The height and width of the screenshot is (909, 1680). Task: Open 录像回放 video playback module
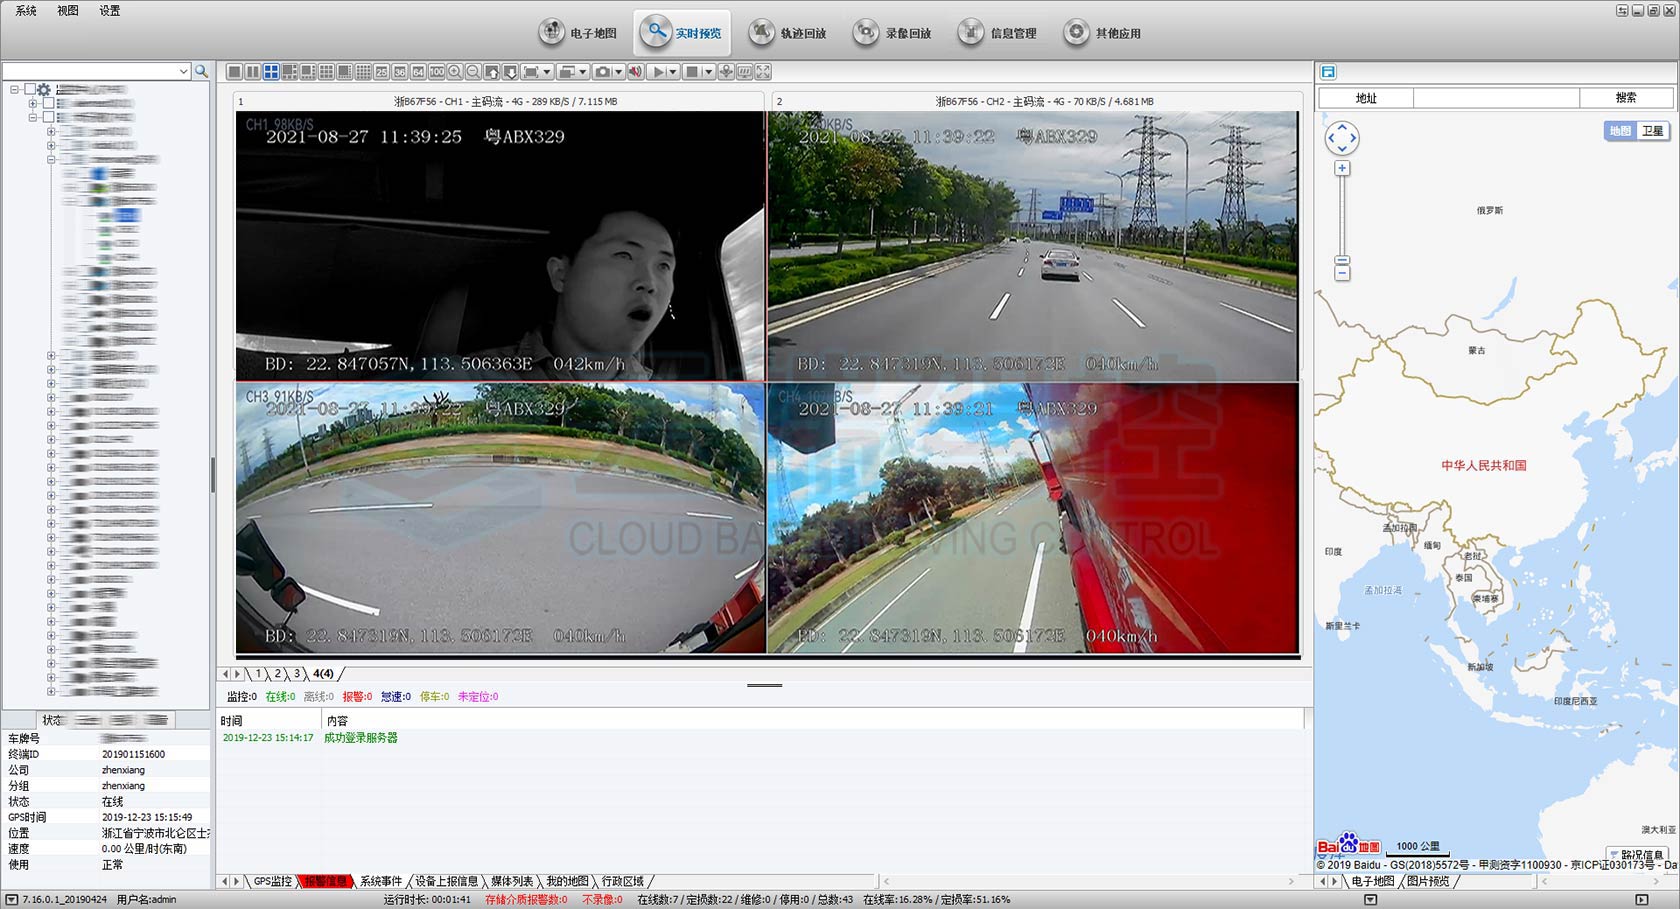(x=892, y=33)
